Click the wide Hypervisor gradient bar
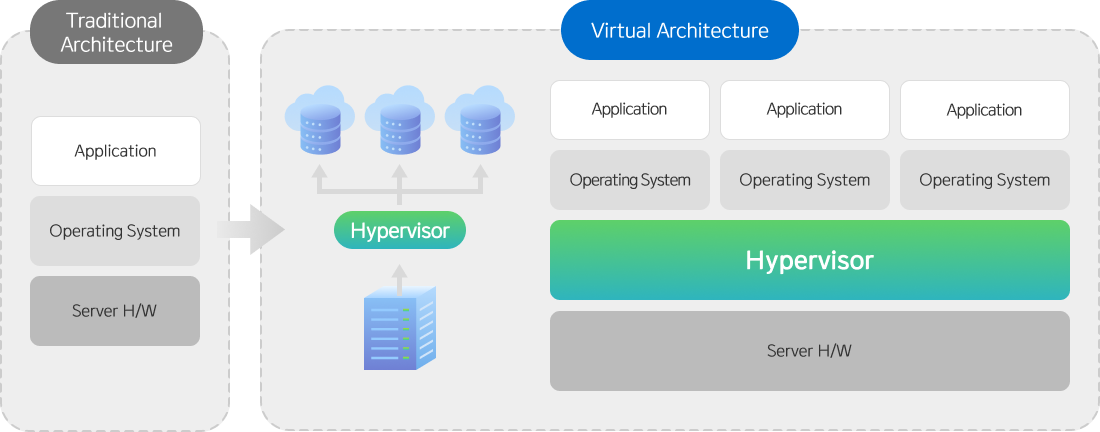This screenshot has width=1100, height=432. click(x=810, y=260)
